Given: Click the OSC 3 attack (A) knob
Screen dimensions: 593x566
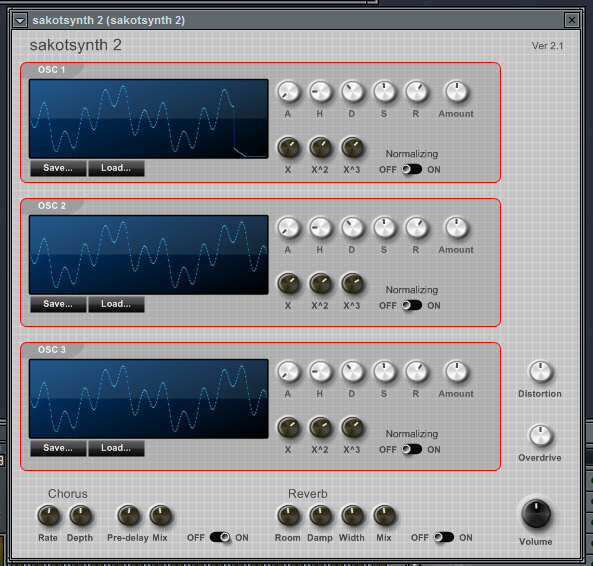Looking at the screenshot, I should 288,372.
